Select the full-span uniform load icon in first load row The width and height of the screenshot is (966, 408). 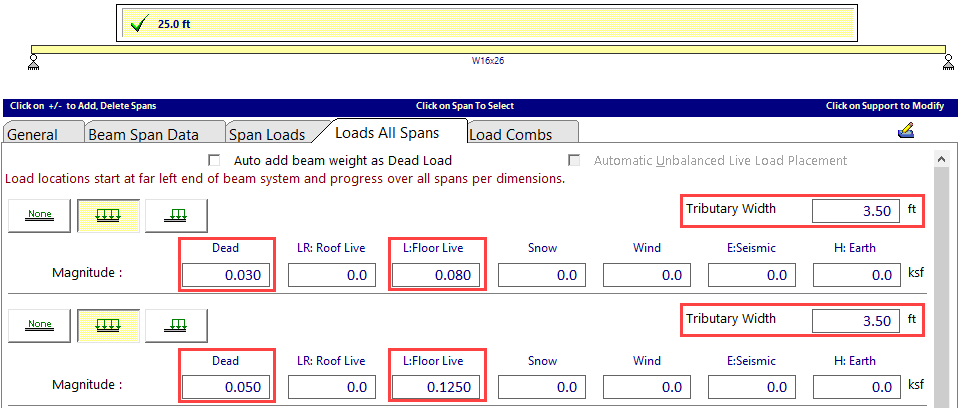click(108, 214)
